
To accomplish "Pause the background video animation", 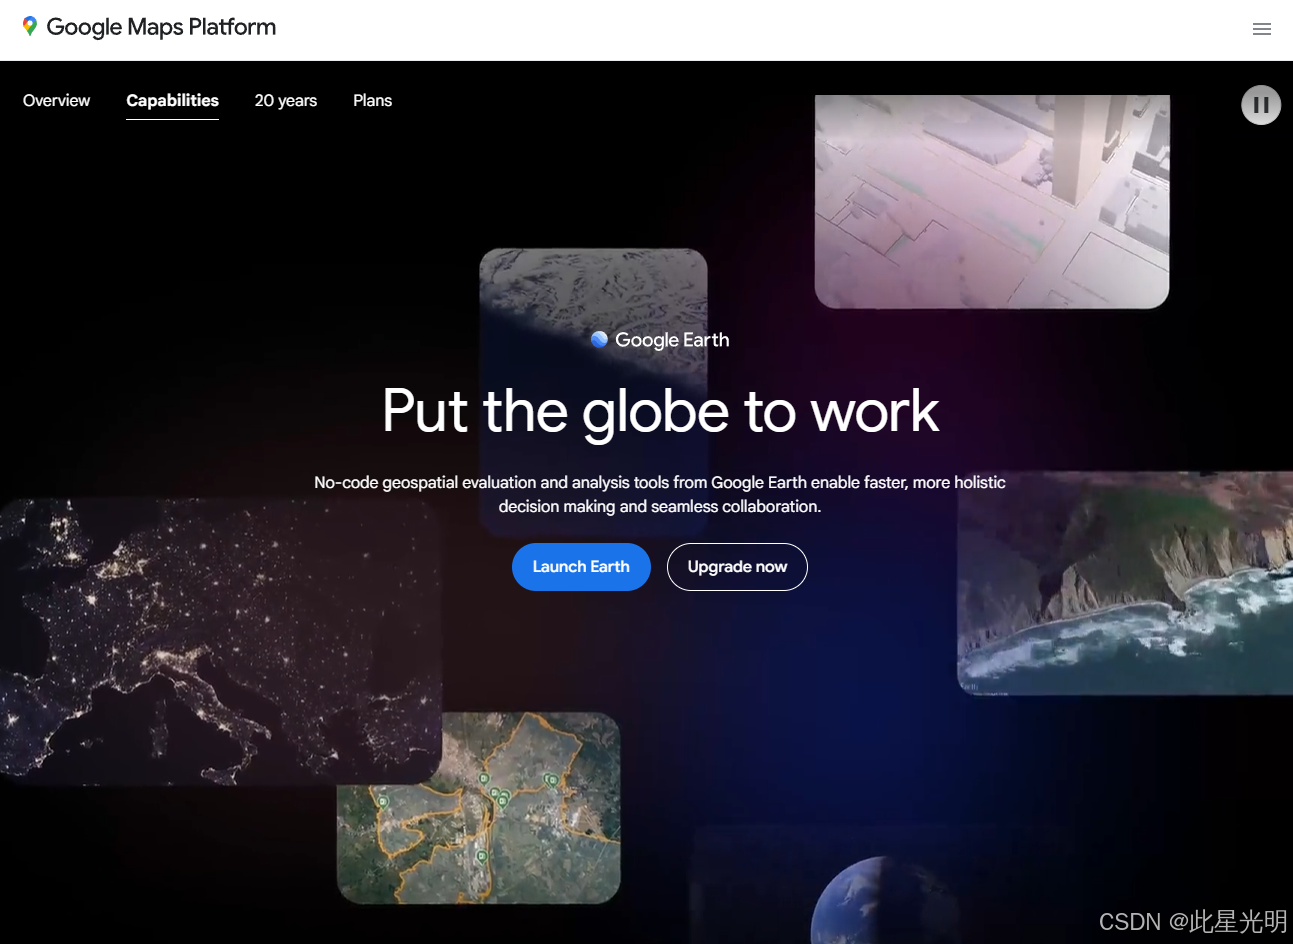I will pos(1261,105).
